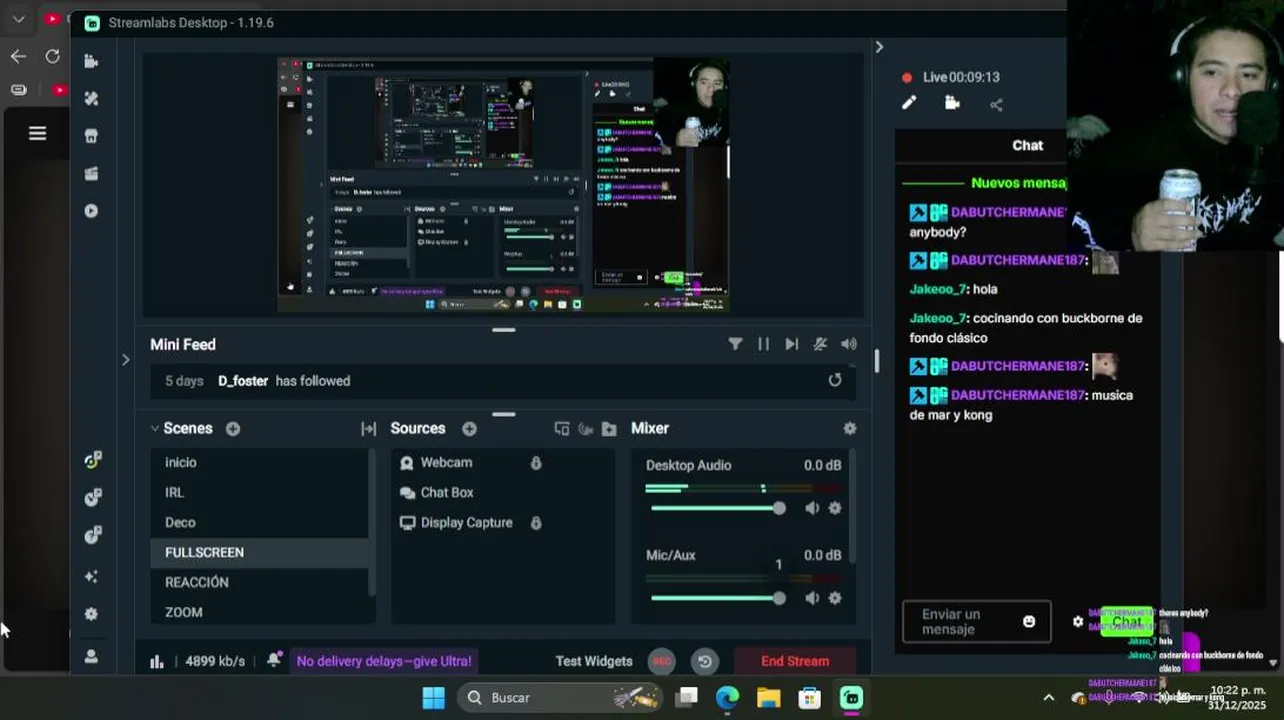Screen dimensions: 1284x720
Task: Open the sparkle Ultra icon in sidebar
Action: [91, 577]
